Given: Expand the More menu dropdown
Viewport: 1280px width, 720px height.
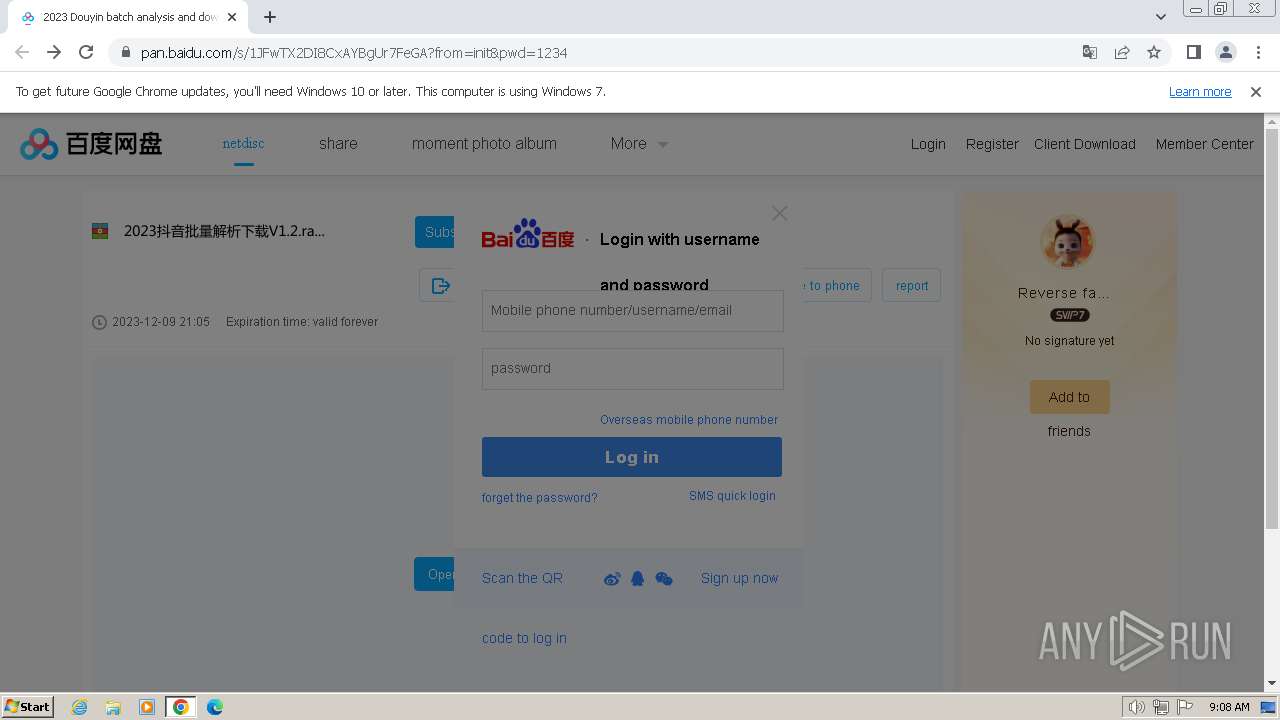Looking at the screenshot, I should pos(639,144).
